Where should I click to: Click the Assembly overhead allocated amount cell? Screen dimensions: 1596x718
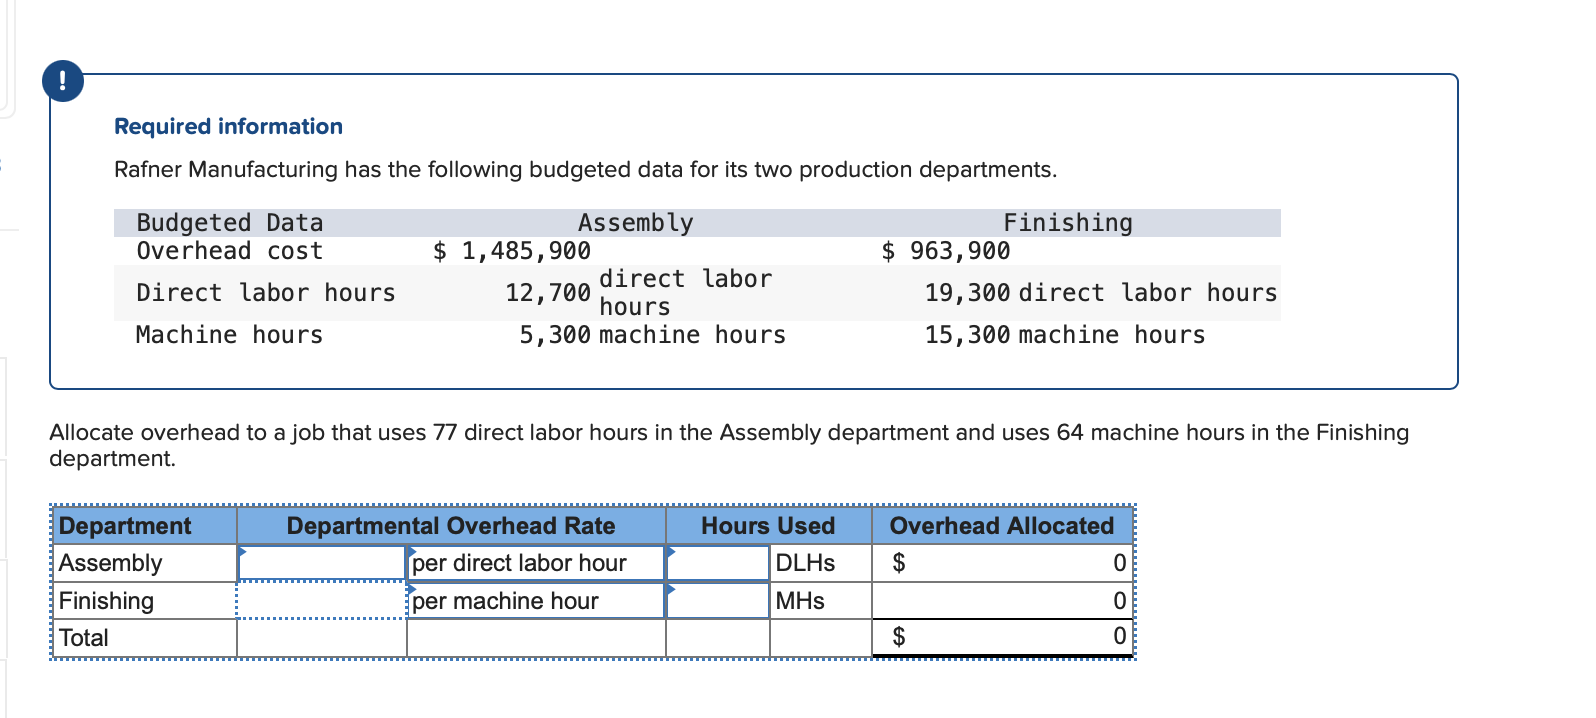1002,563
